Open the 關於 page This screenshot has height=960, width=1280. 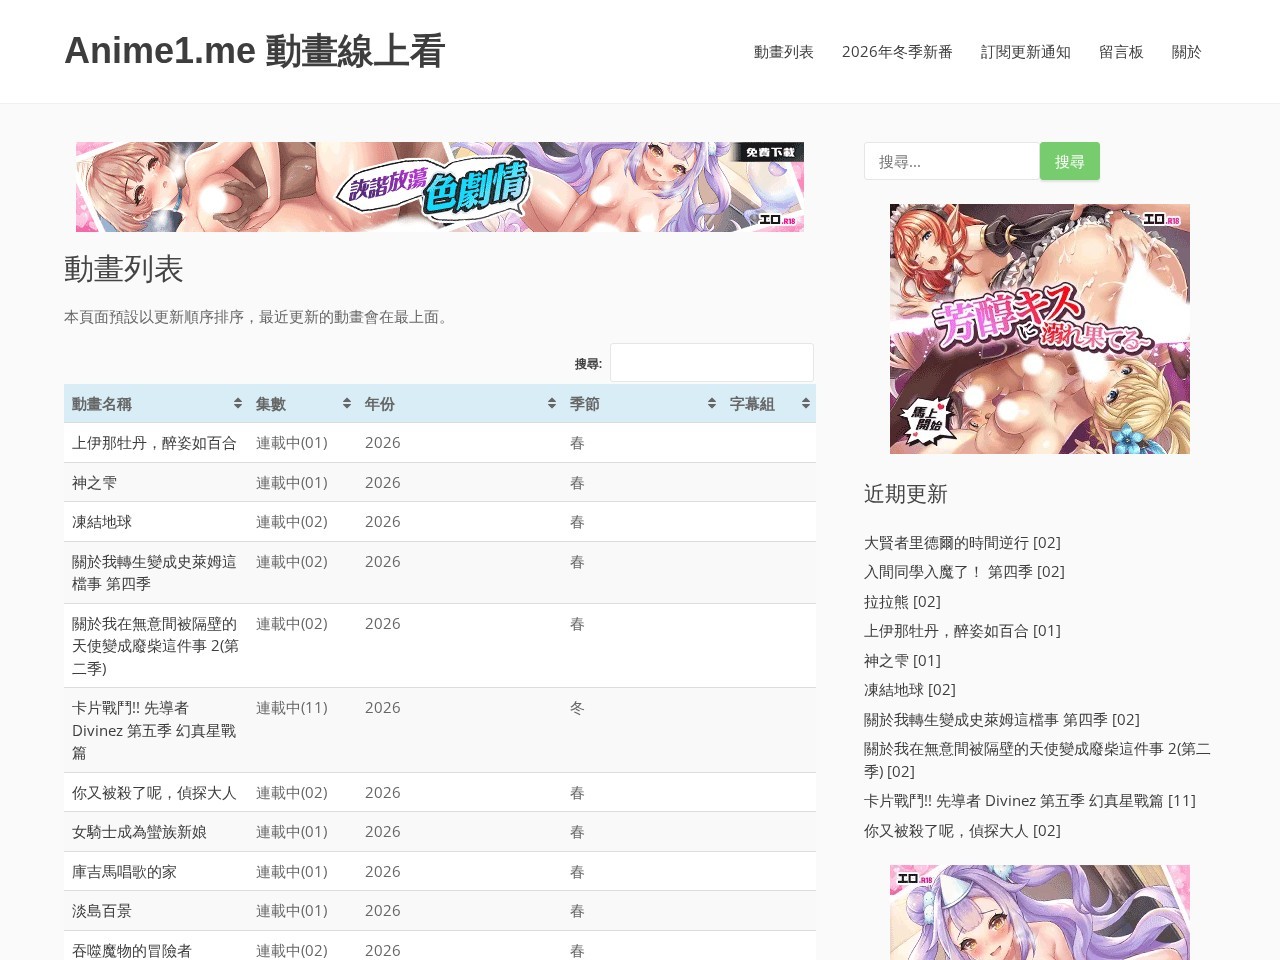pos(1186,52)
